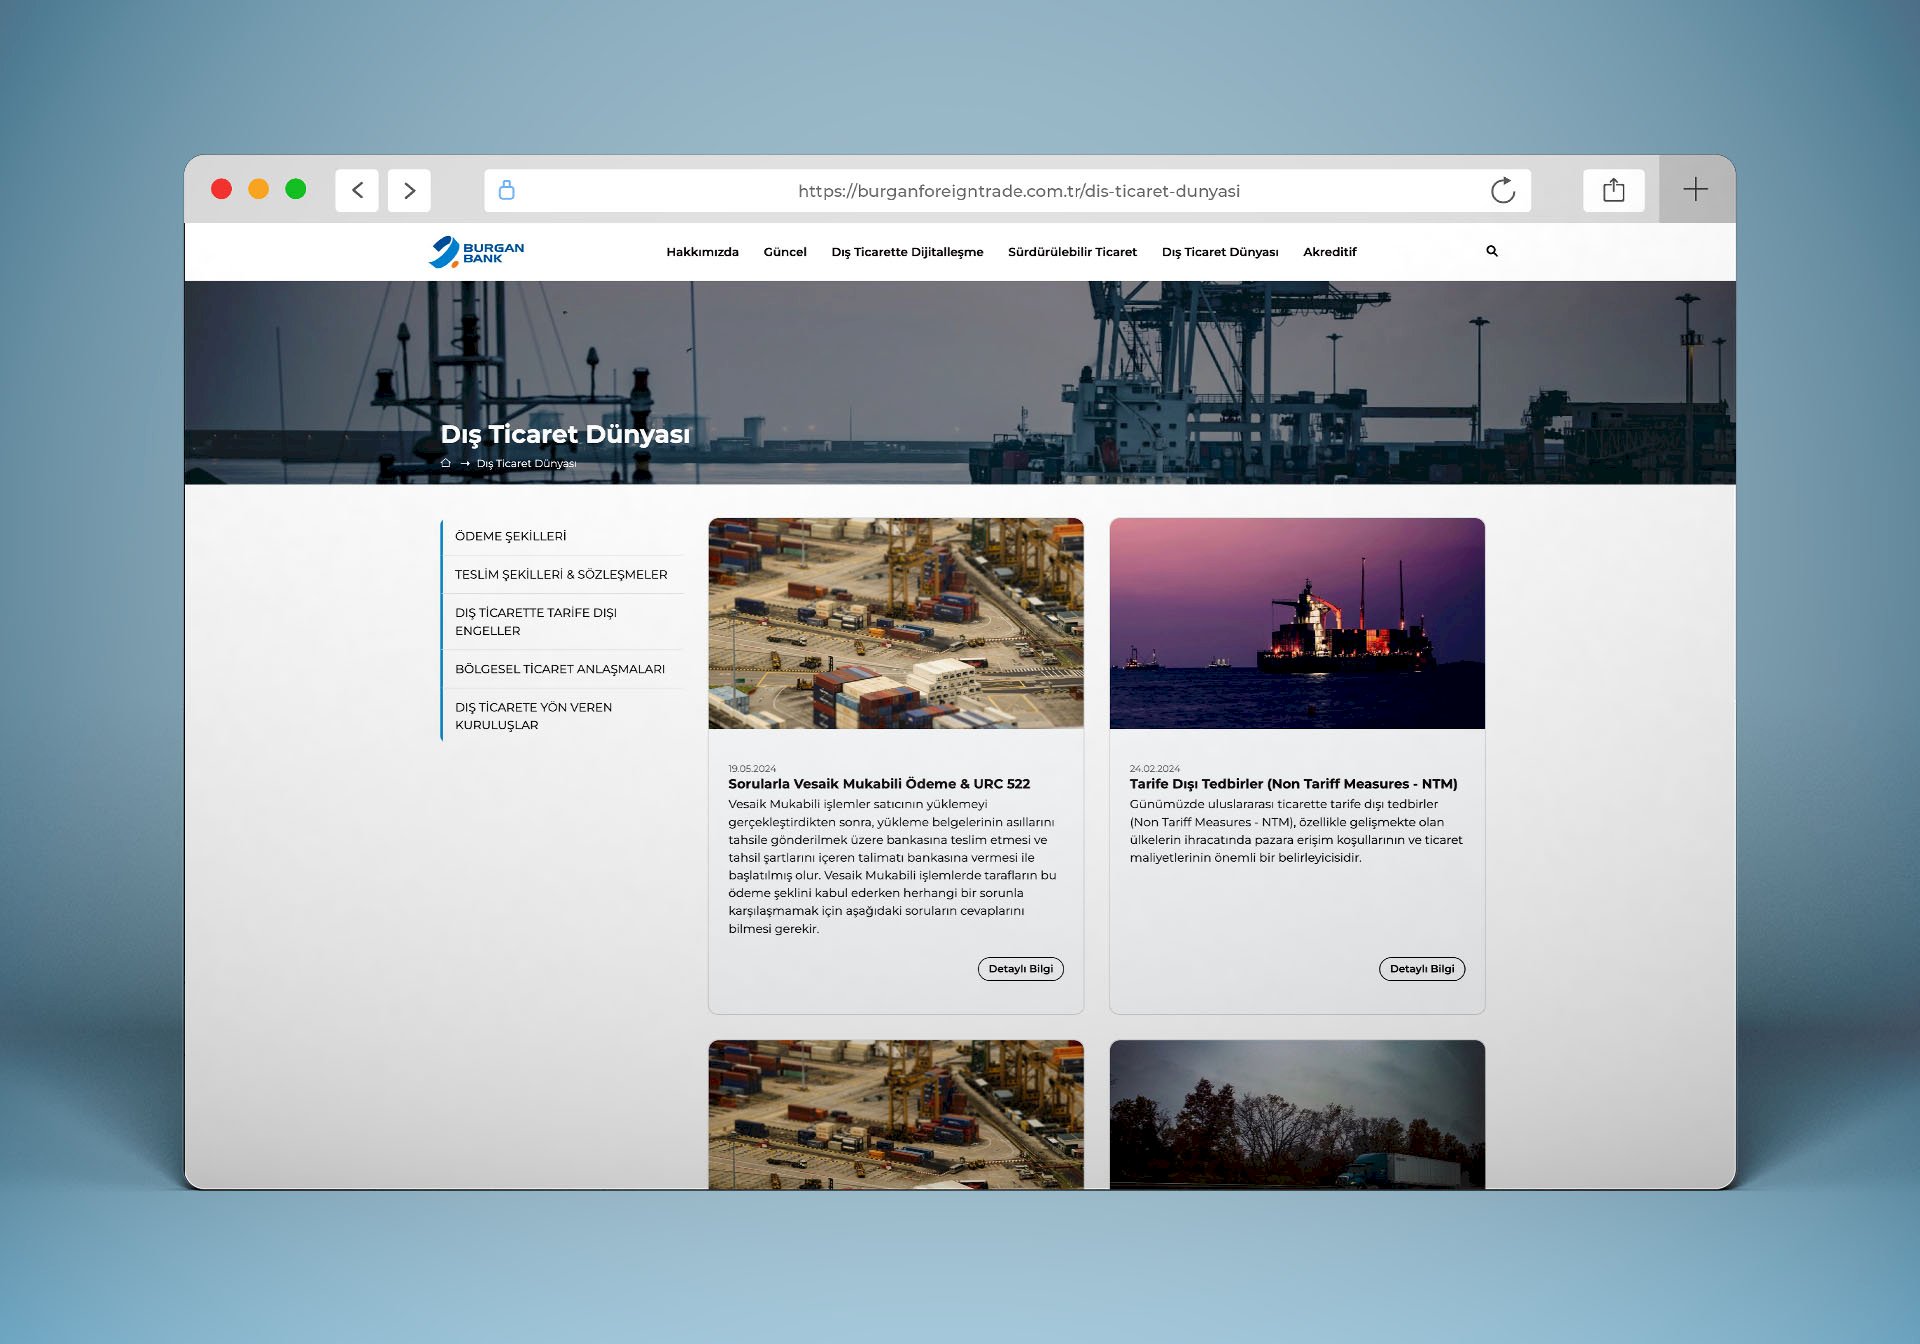Viewport: 1920px width, 1344px height.
Task: Close the browser window with red button
Action: (x=222, y=189)
